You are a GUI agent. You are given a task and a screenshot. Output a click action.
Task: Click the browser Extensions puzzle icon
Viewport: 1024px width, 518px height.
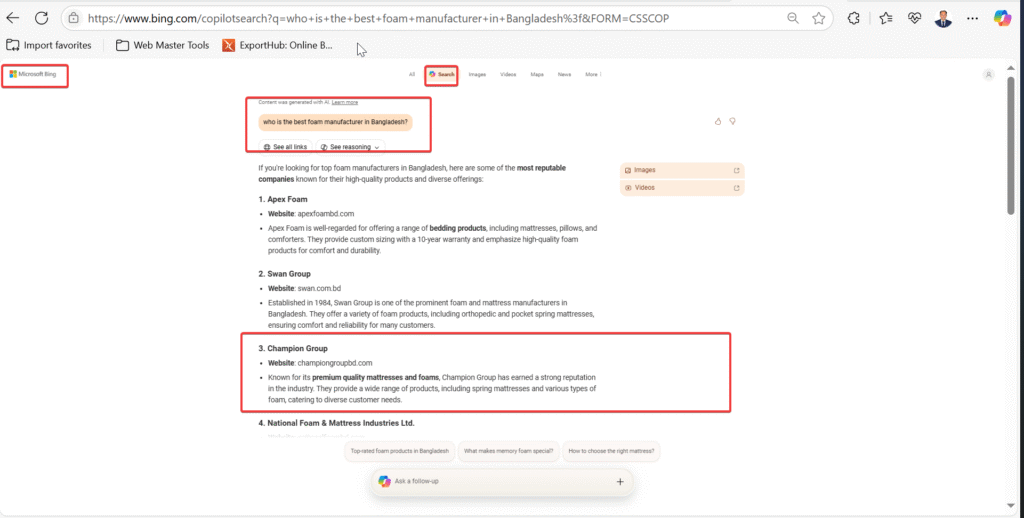click(x=853, y=18)
